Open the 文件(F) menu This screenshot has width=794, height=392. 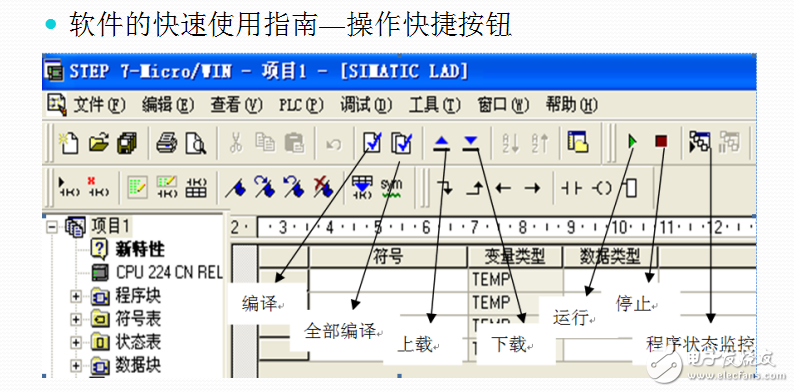(100, 105)
